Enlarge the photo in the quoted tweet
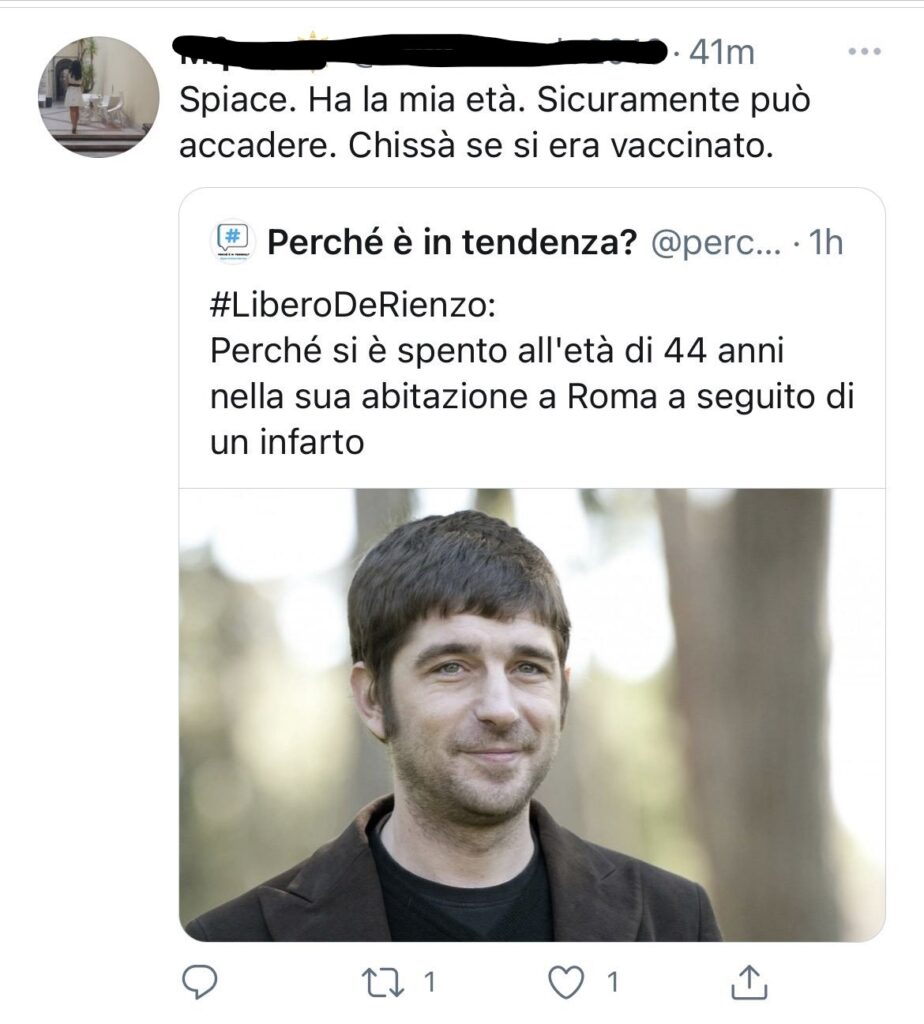924x1024 pixels. point(532,714)
